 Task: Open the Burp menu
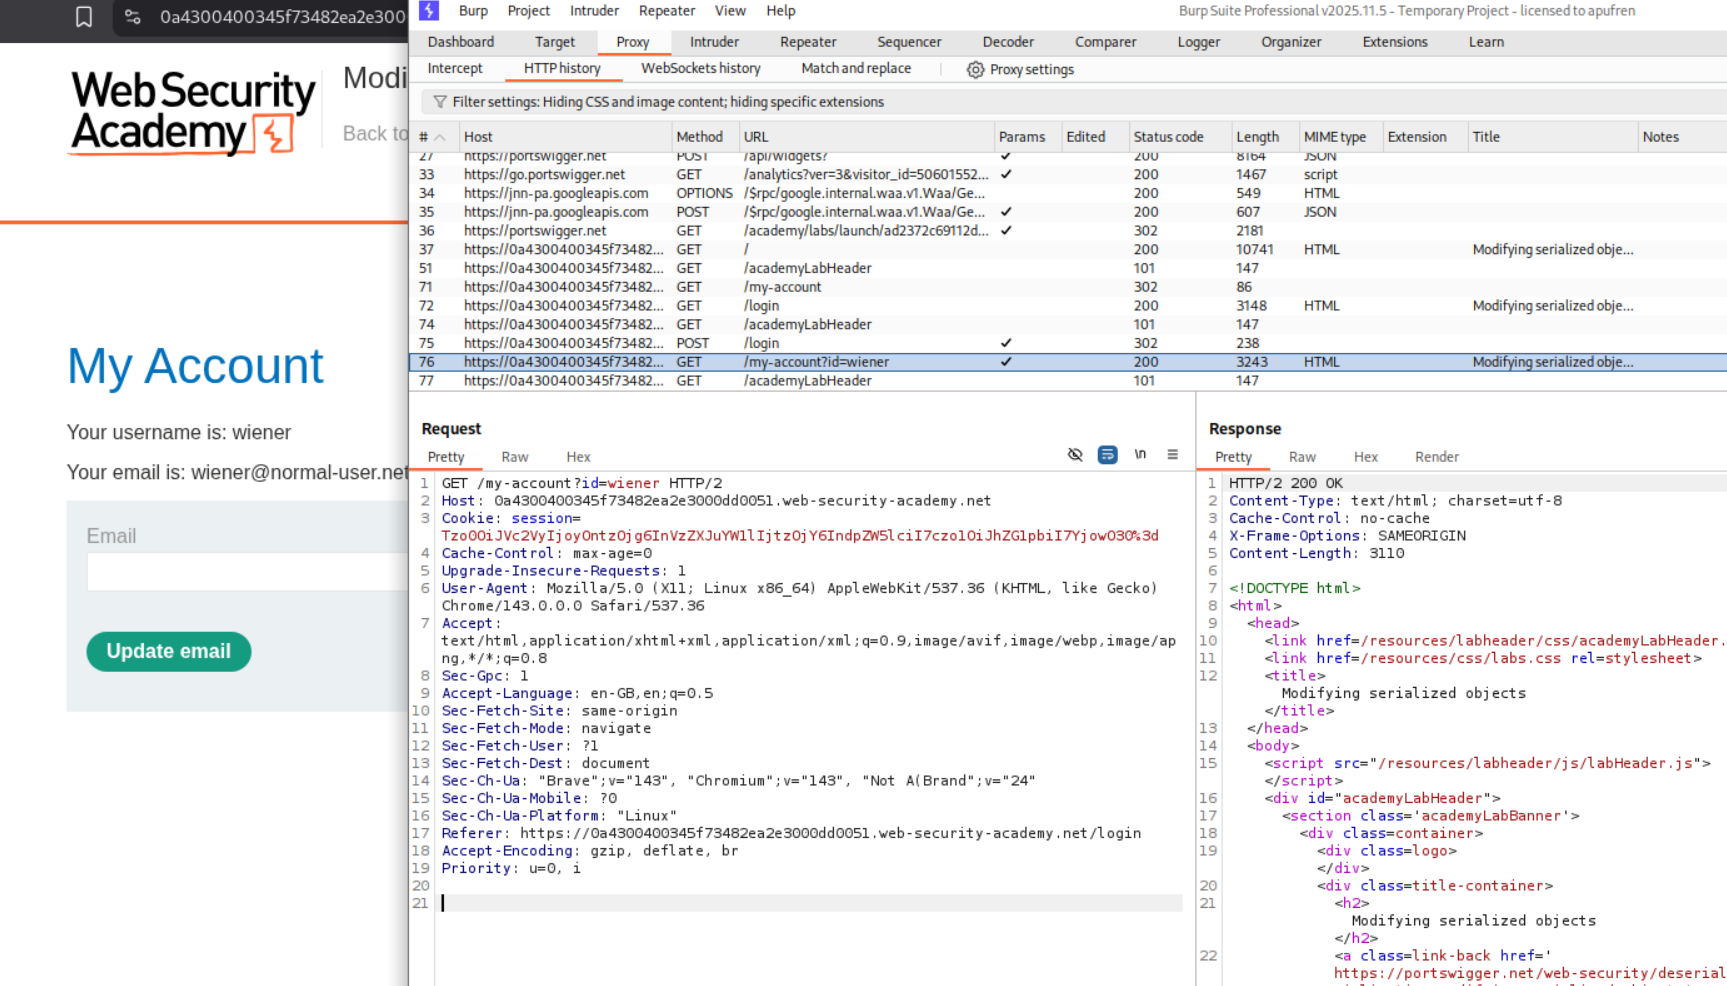tap(473, 11)
